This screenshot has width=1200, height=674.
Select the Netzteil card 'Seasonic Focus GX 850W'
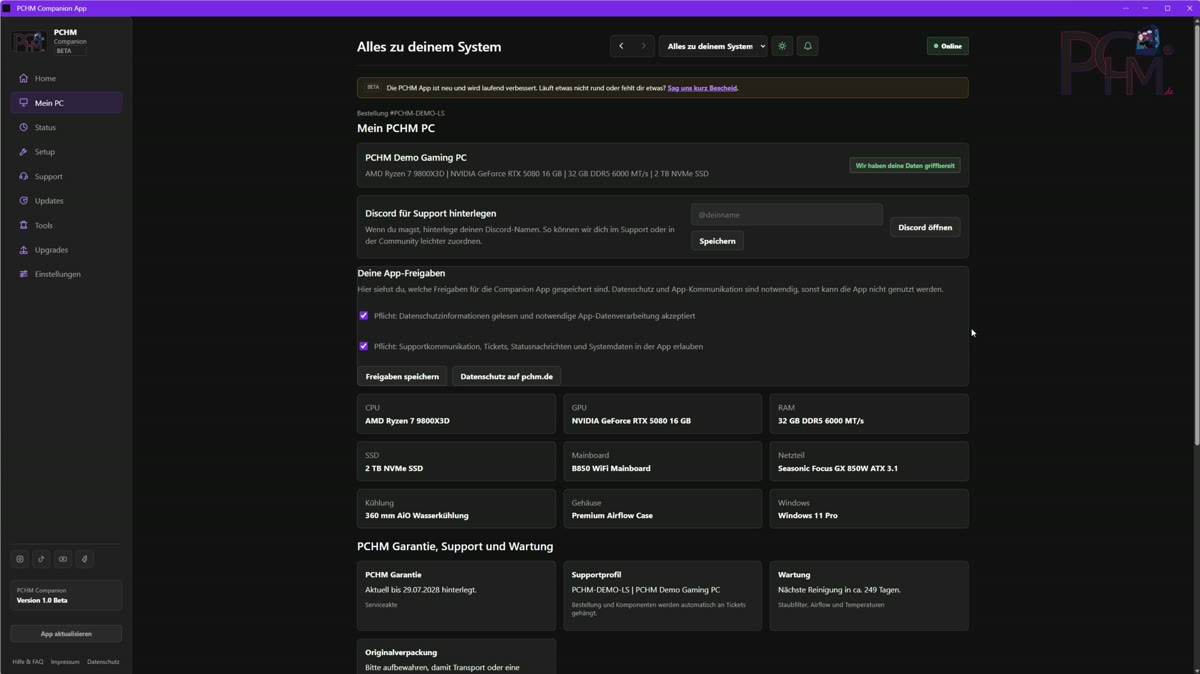pos(869,462)
